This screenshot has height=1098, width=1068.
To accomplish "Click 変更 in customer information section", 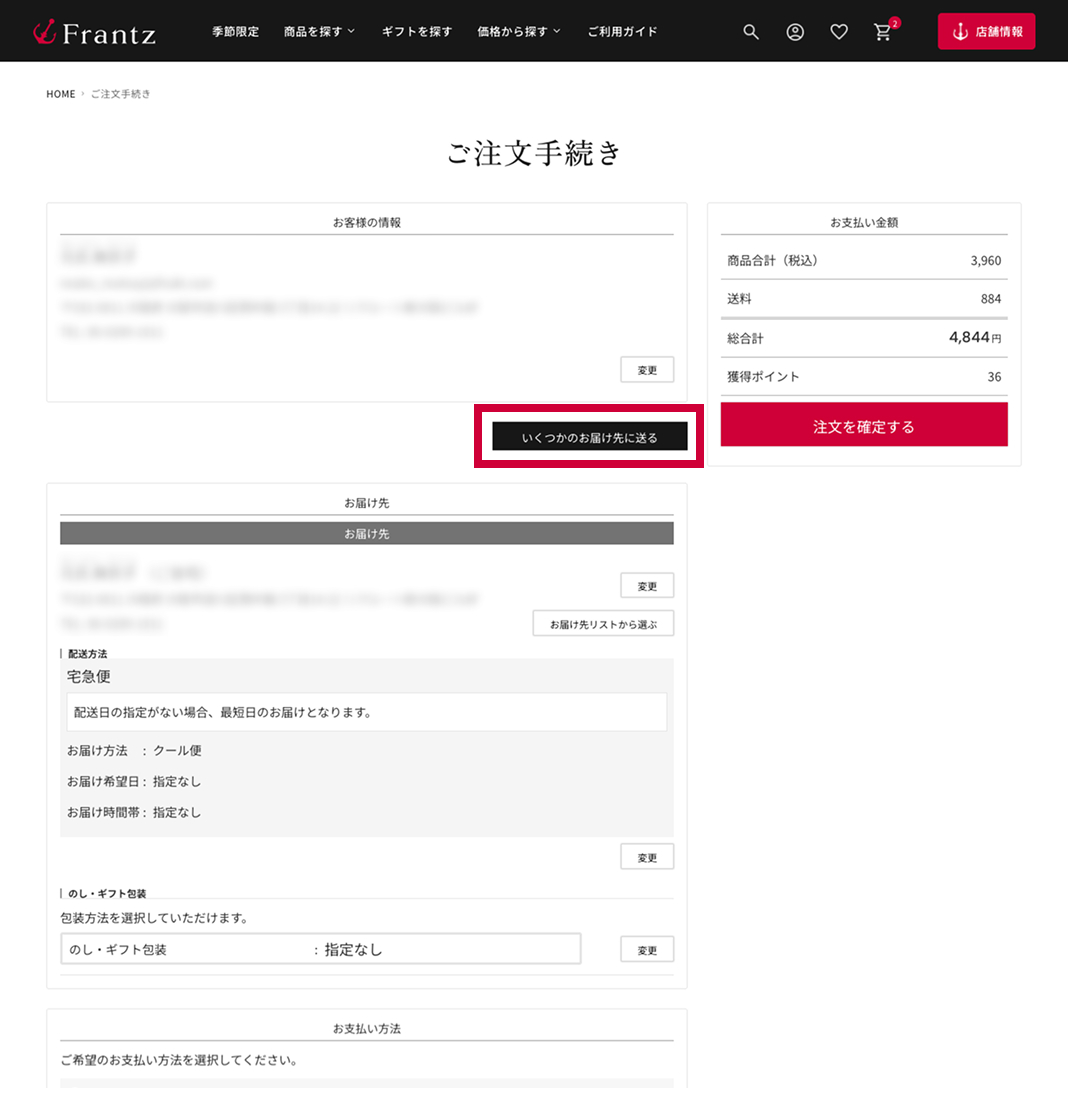I will click(647, 370).
